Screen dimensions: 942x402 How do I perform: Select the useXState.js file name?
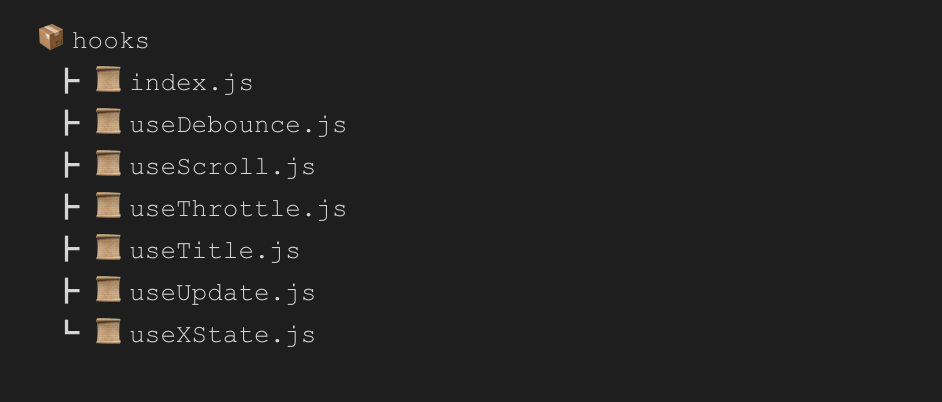[222, 335]
